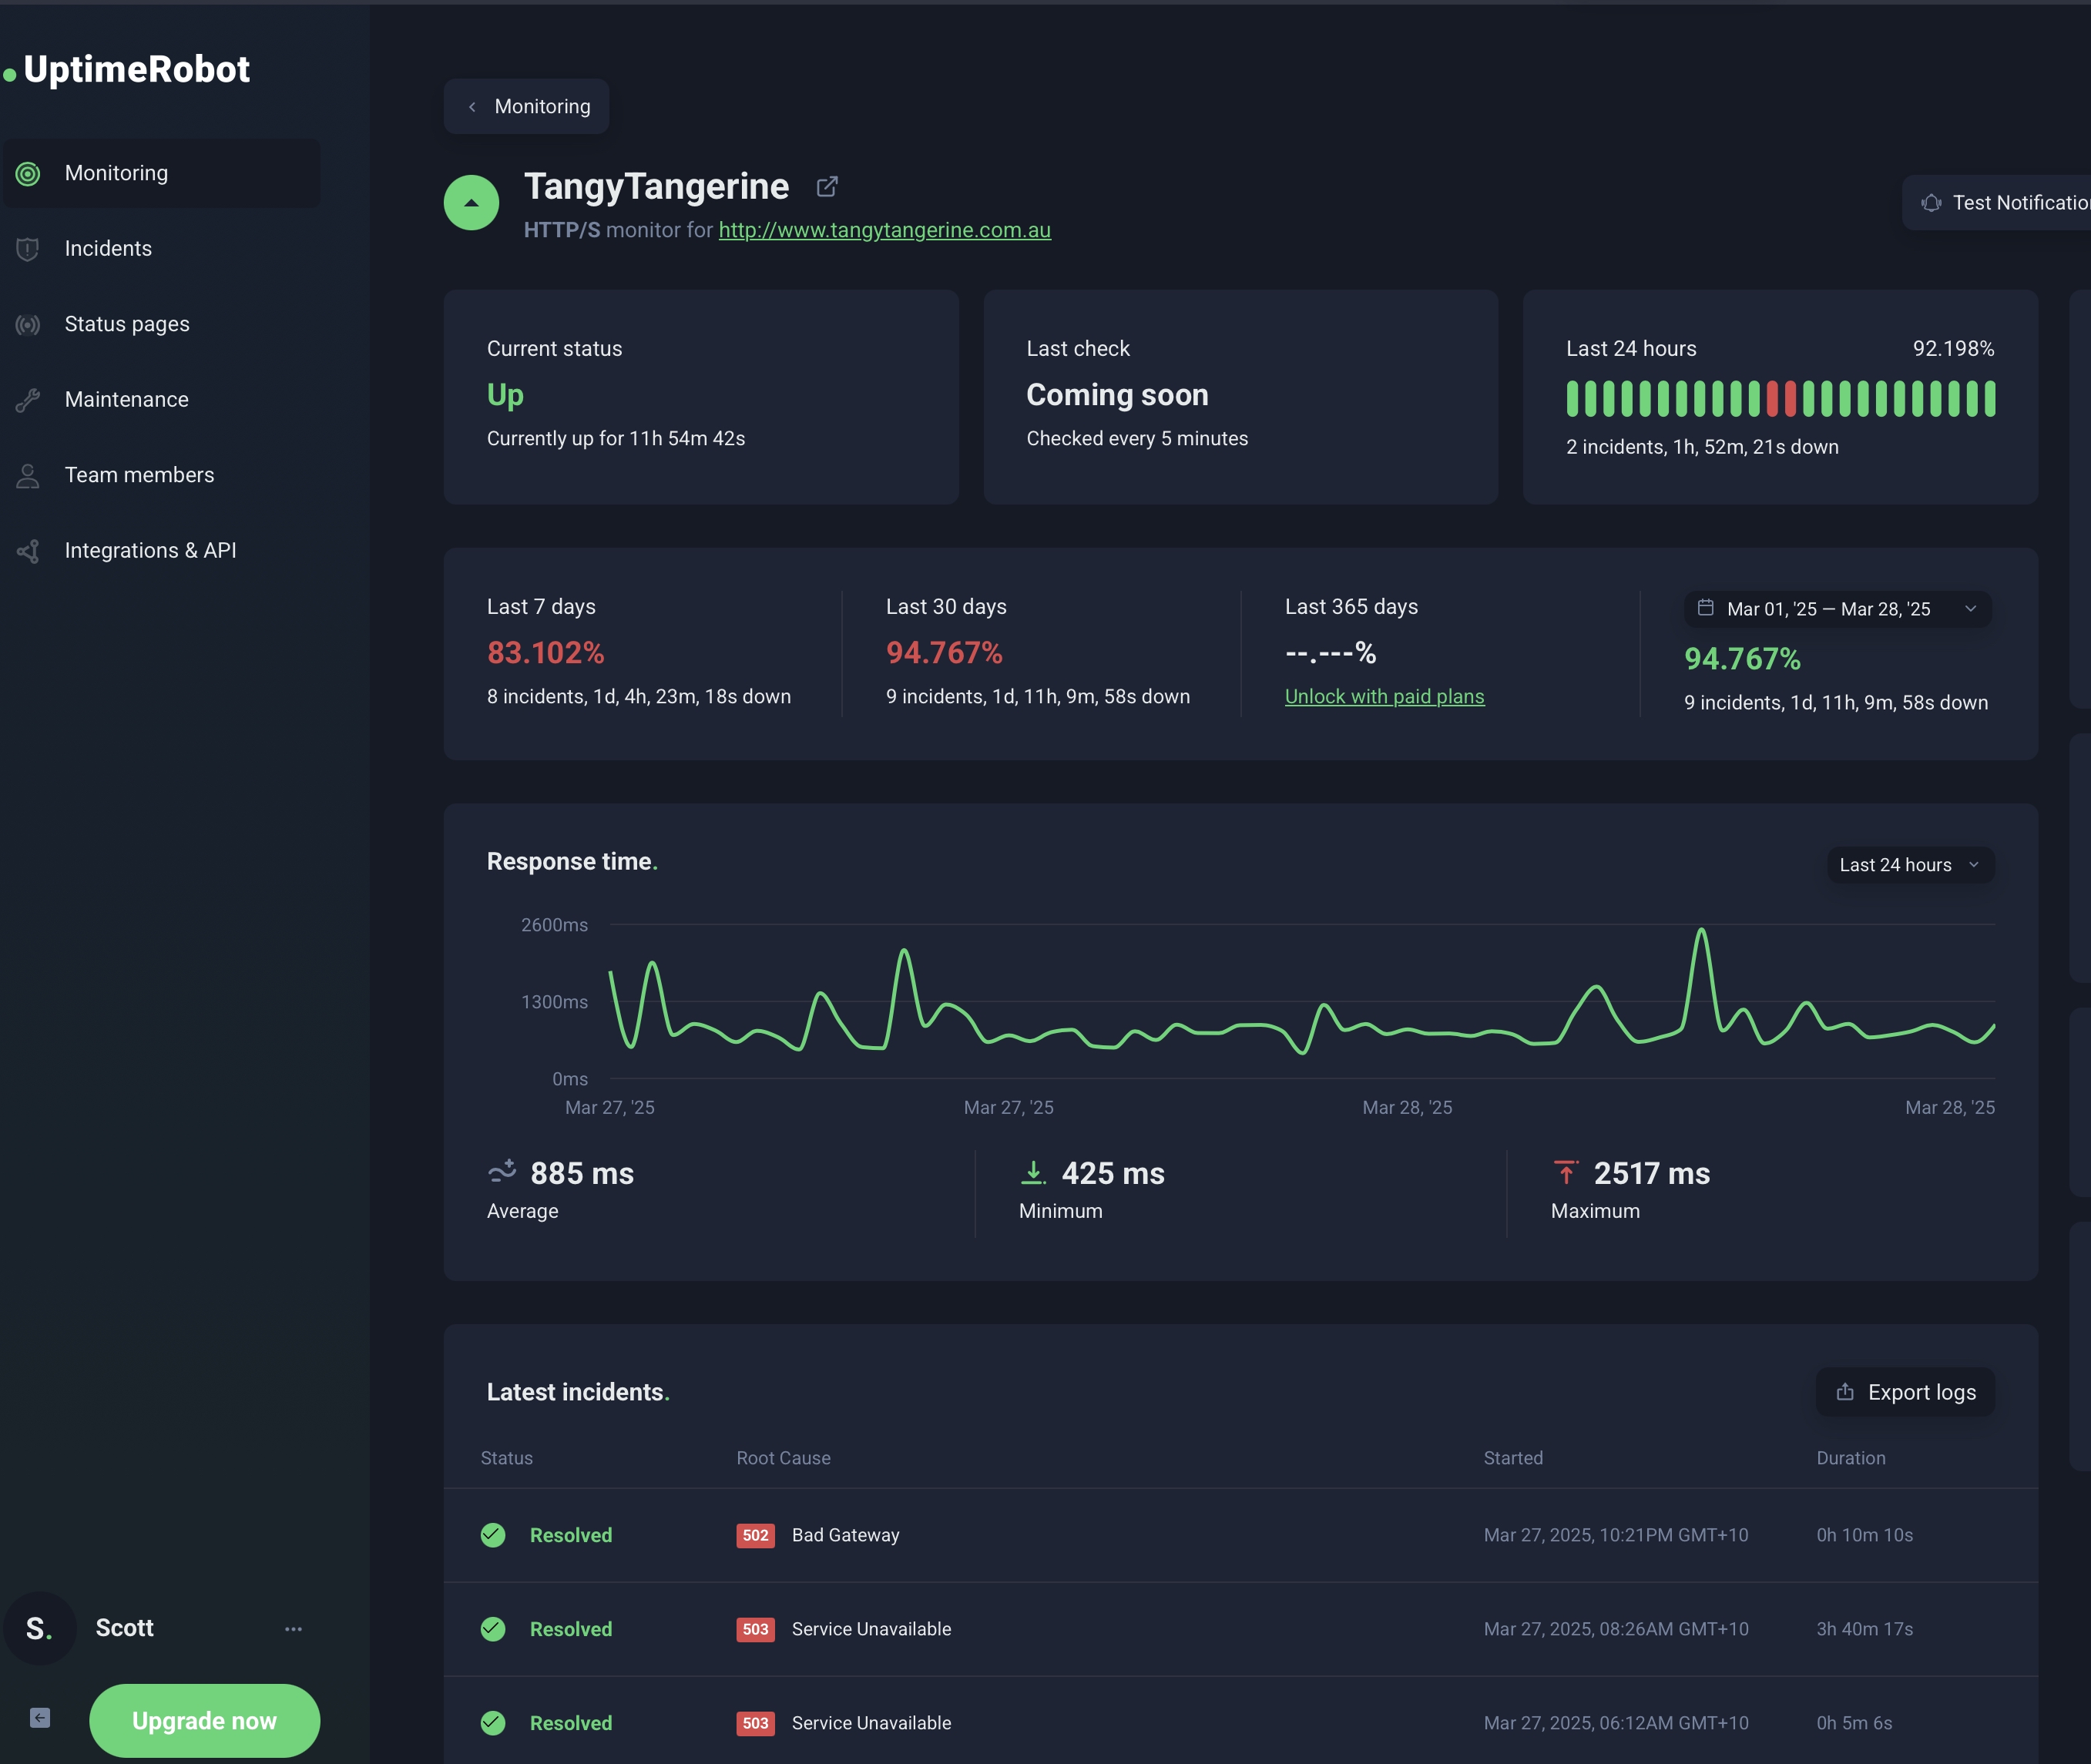Click the '0h 10m 10s' duration
2091x1764 pixels.
point(1865,1535)
